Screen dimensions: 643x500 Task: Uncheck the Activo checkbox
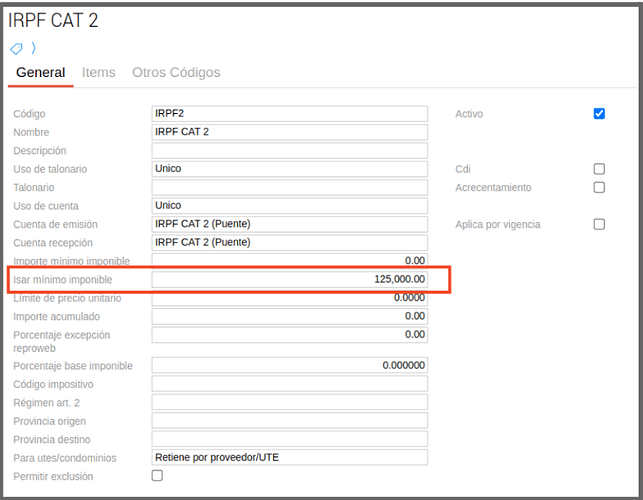click(x=599, y=114)
